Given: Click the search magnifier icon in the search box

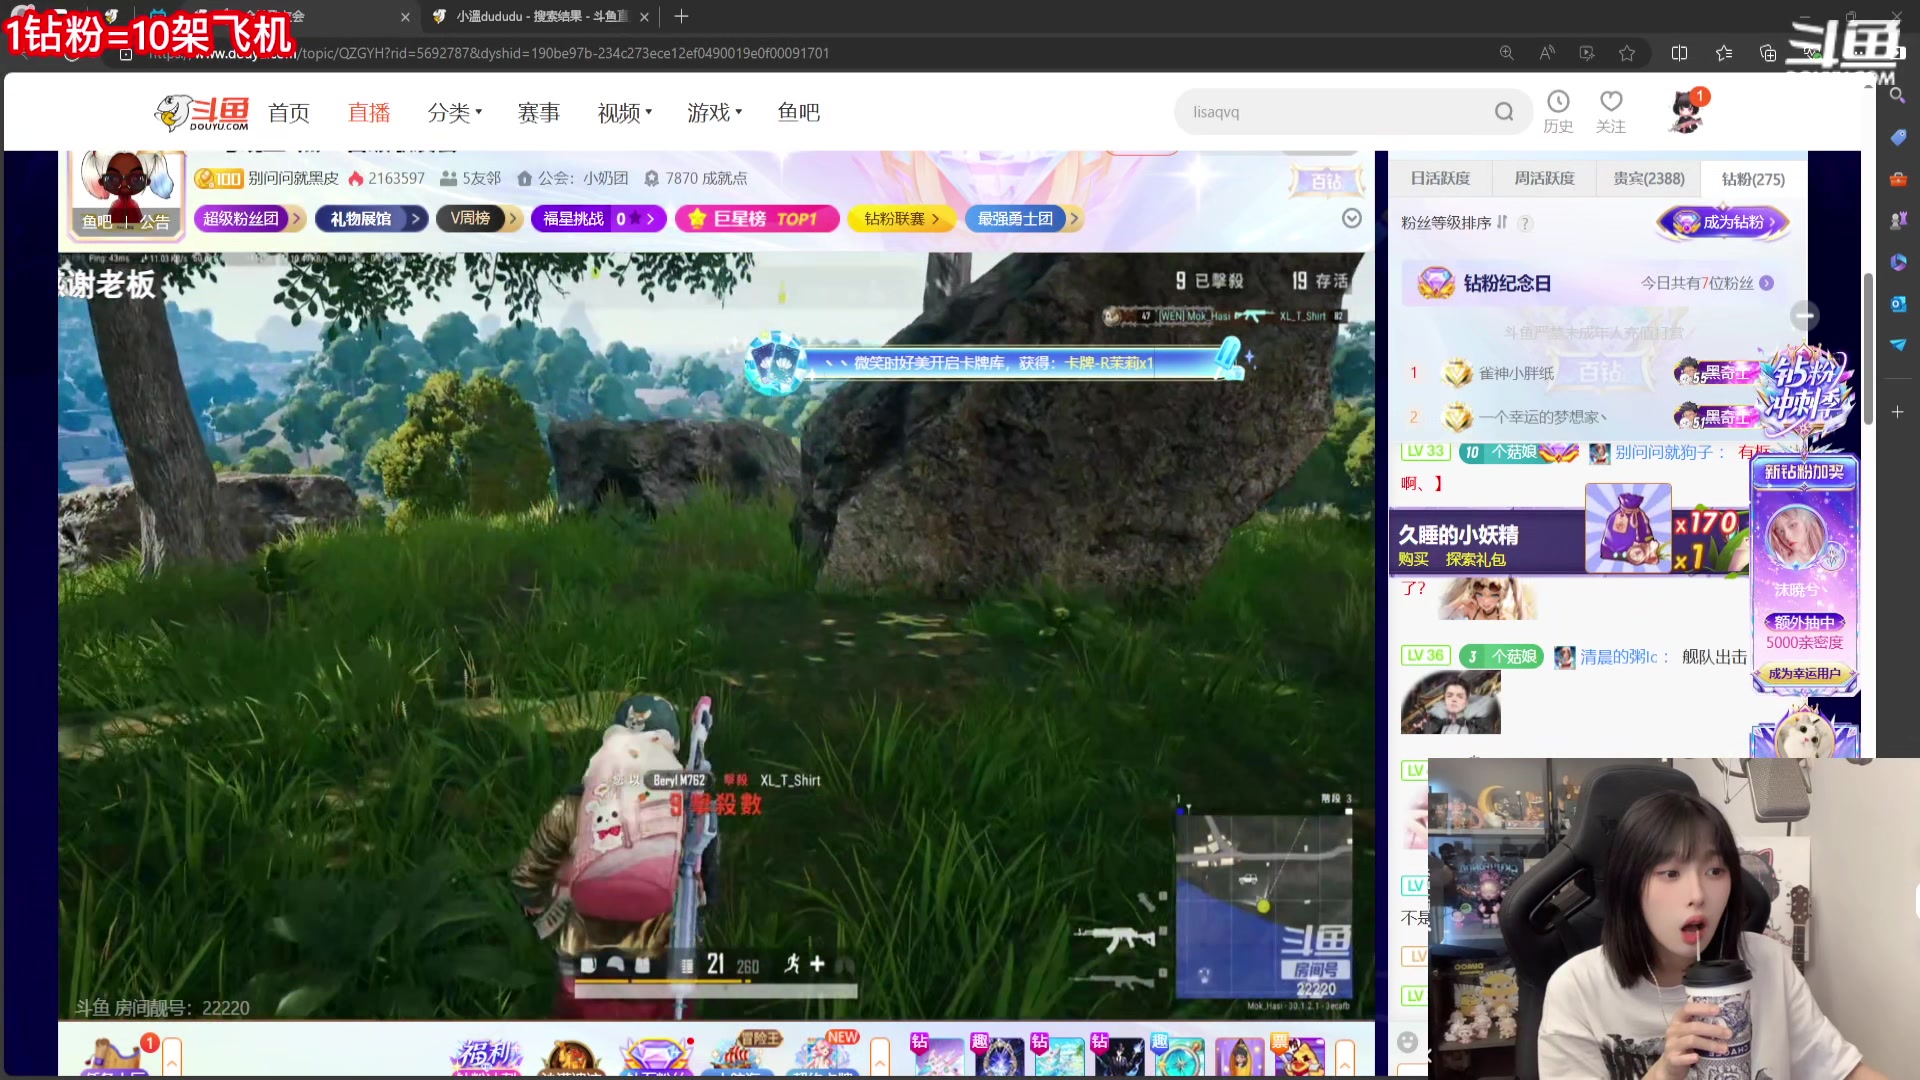Looking at the screenshot, I should point(1504,112).
